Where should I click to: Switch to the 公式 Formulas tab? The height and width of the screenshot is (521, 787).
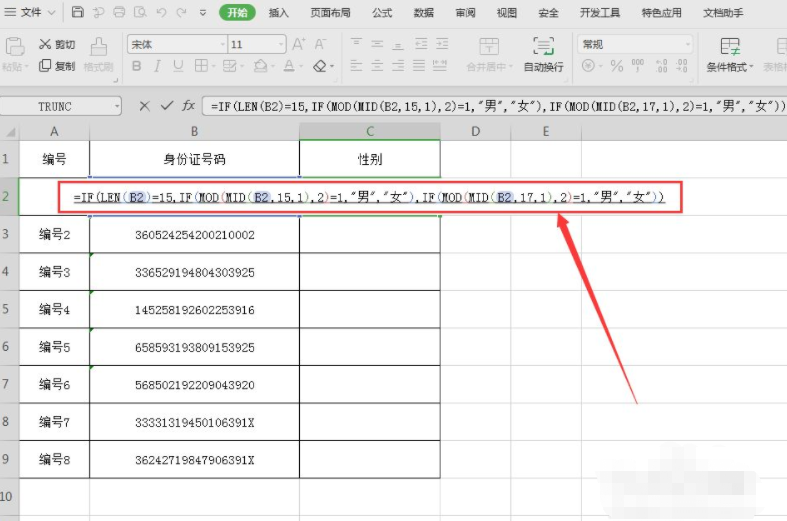pyautogui.click(x=382, y=13)
